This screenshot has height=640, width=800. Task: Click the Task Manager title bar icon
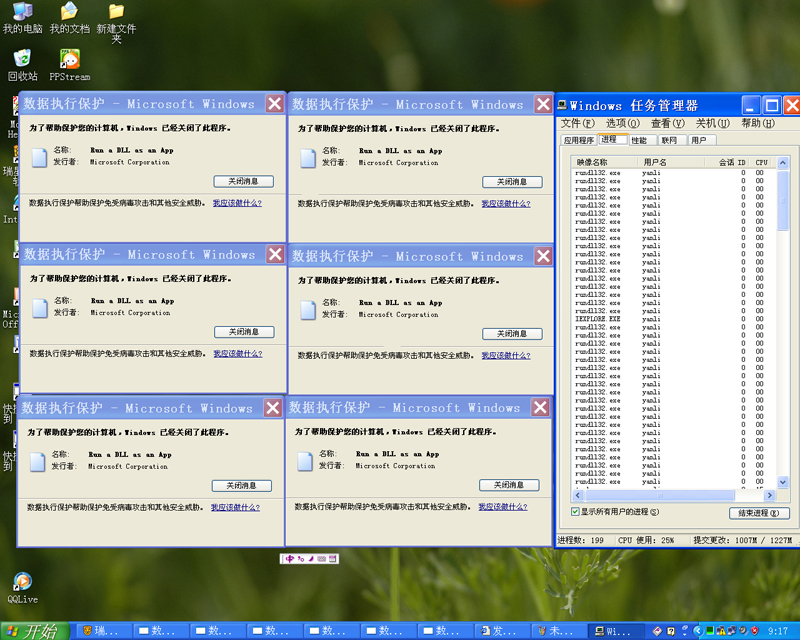click(563, 105)
